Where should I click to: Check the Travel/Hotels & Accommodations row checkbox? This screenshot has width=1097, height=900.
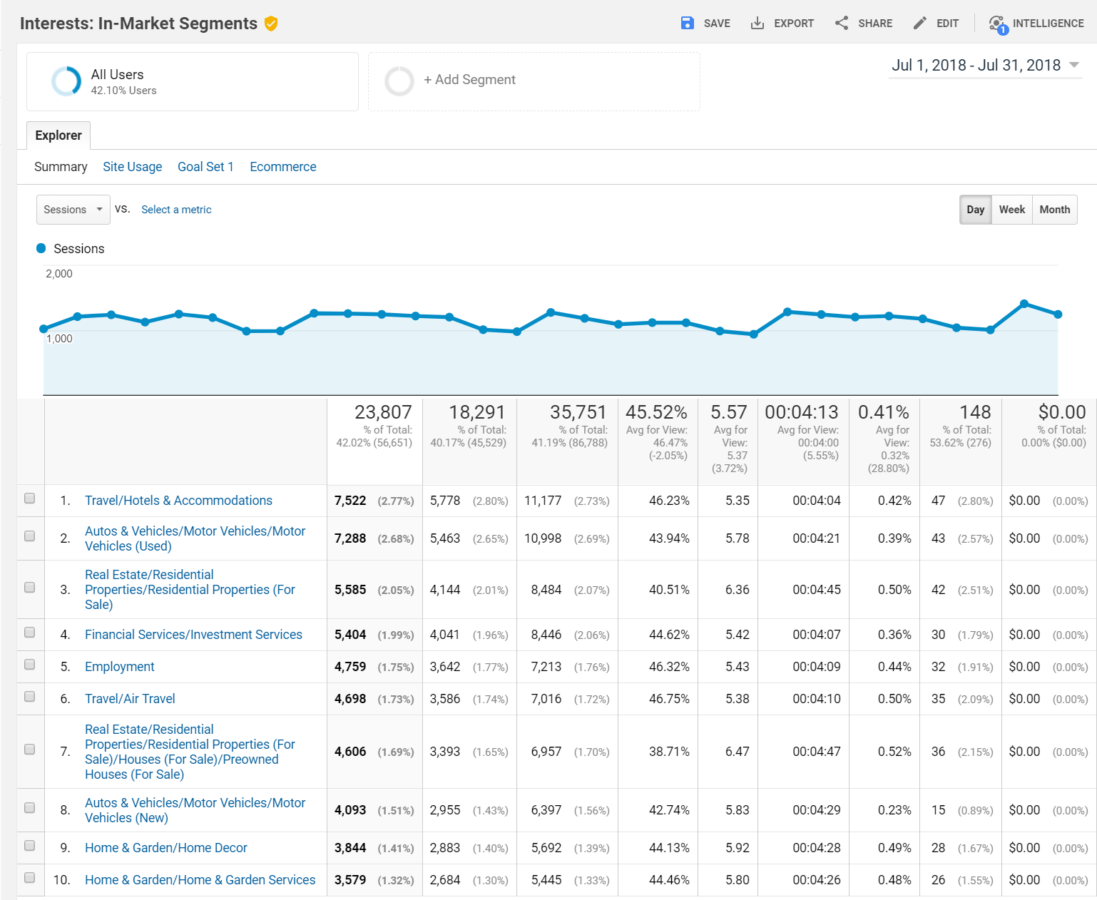[29, 499]
